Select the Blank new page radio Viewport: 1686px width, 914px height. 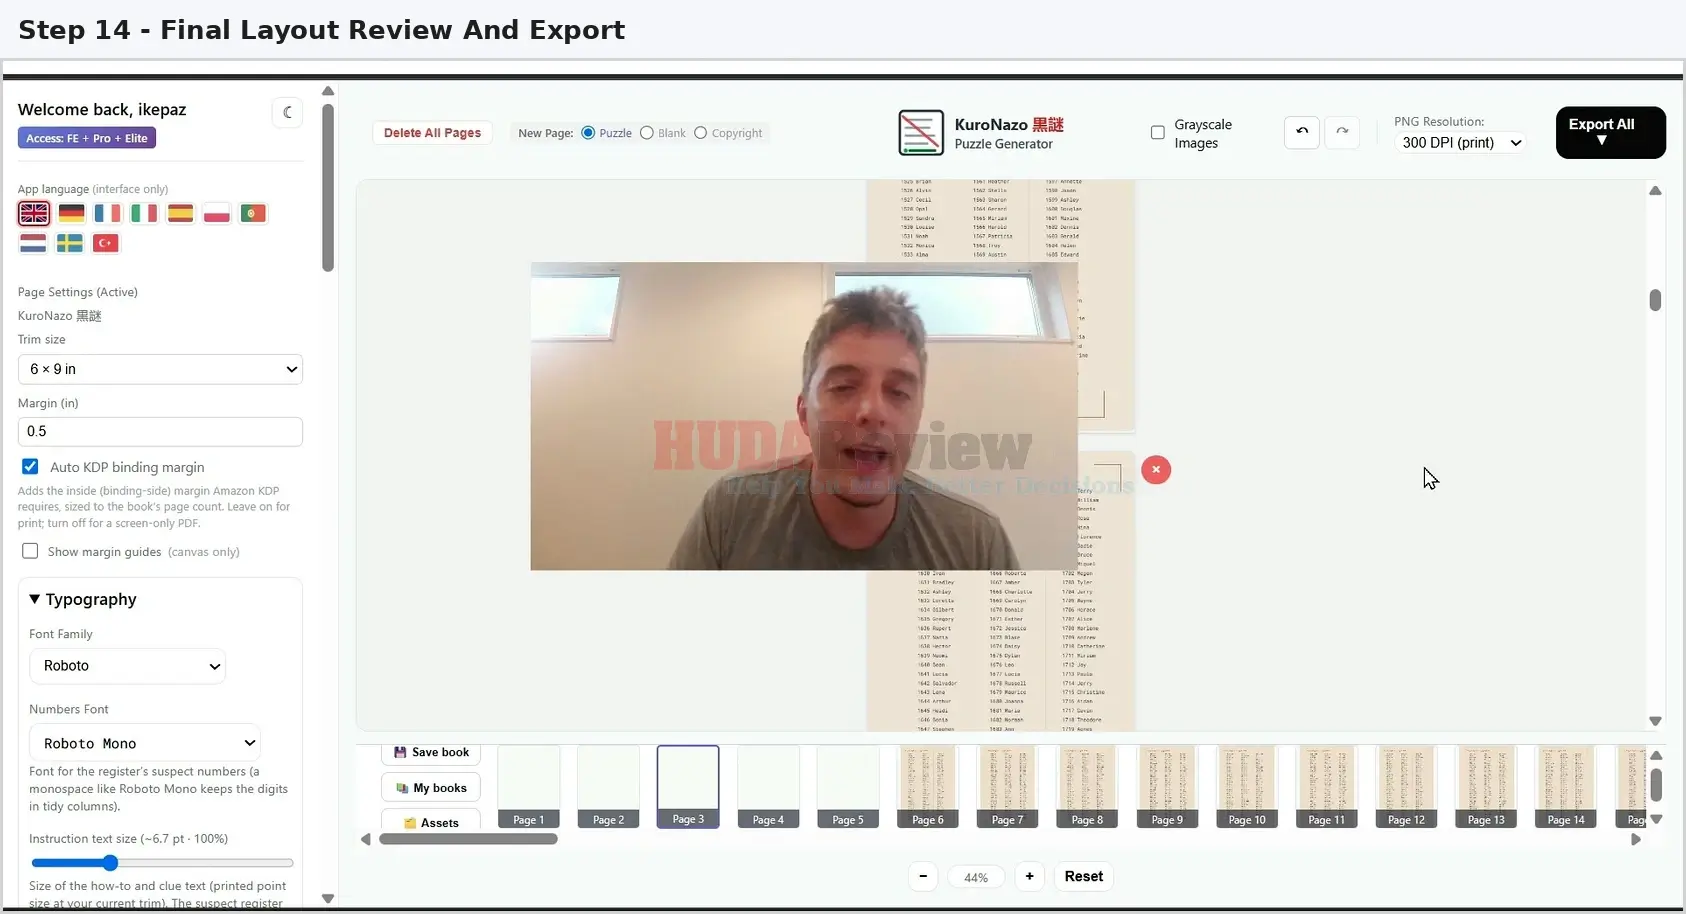[x=647, y=133]
